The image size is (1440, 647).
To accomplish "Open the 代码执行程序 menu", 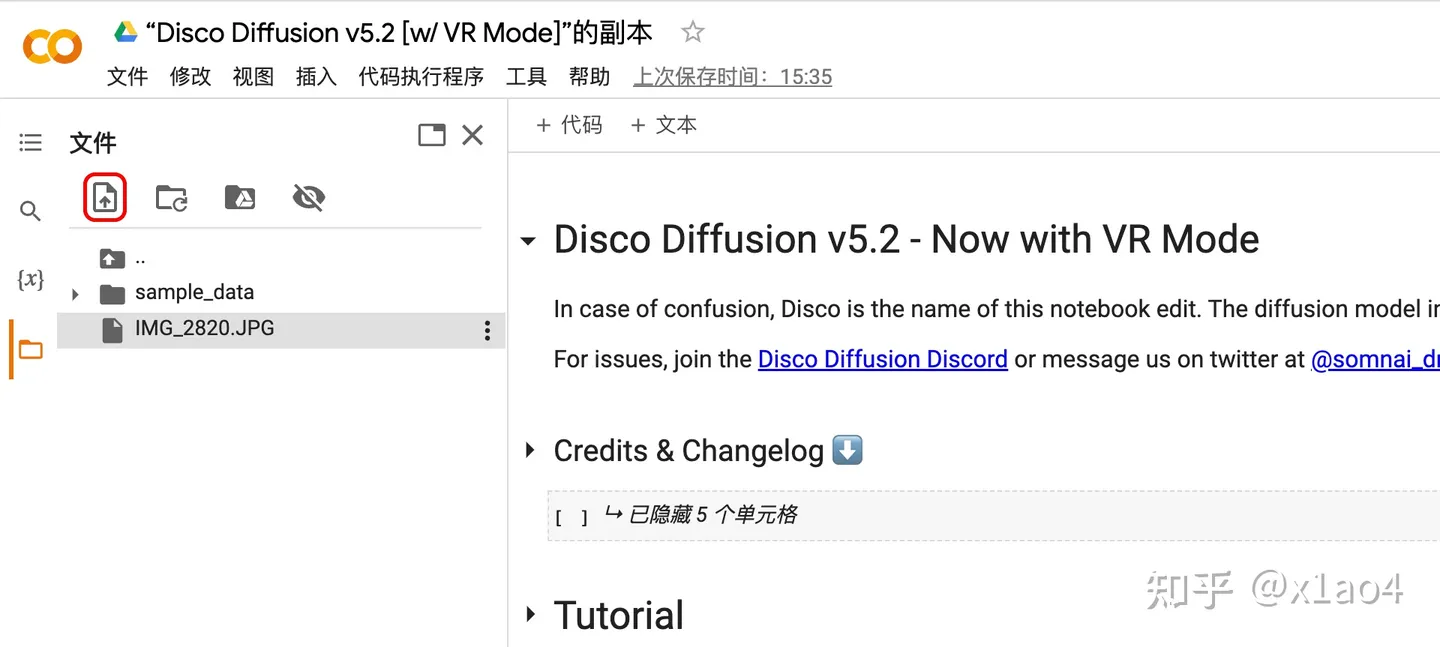I will click(x=421, y=77).
